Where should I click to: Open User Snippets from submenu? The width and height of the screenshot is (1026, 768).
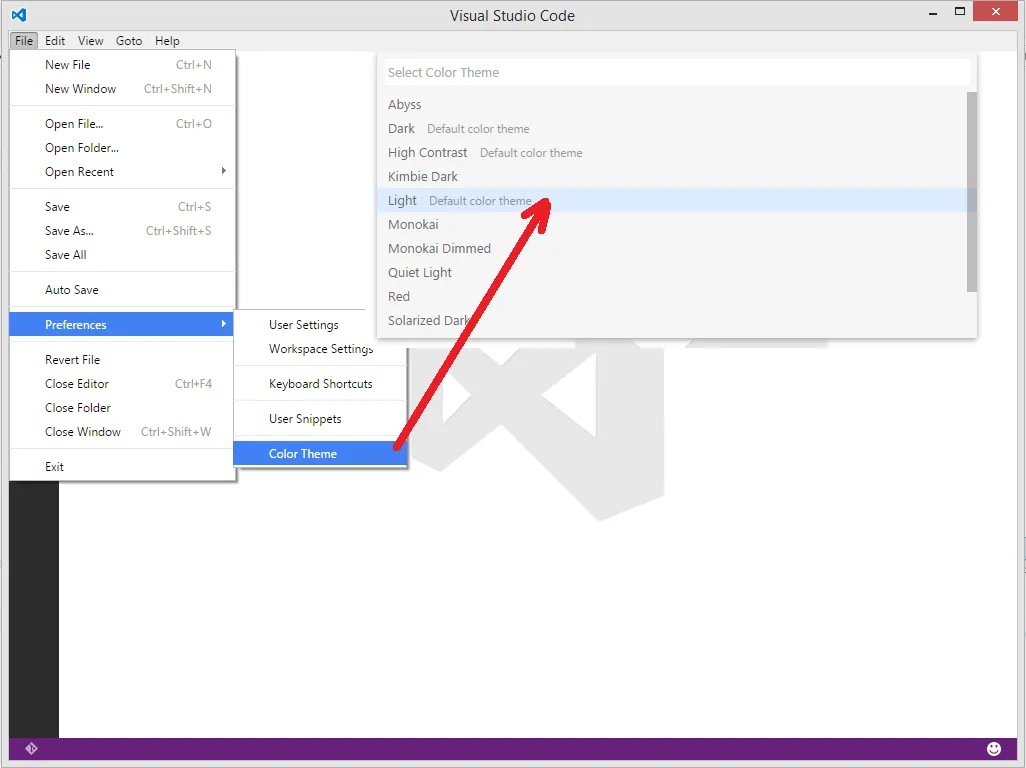point(320,419)
